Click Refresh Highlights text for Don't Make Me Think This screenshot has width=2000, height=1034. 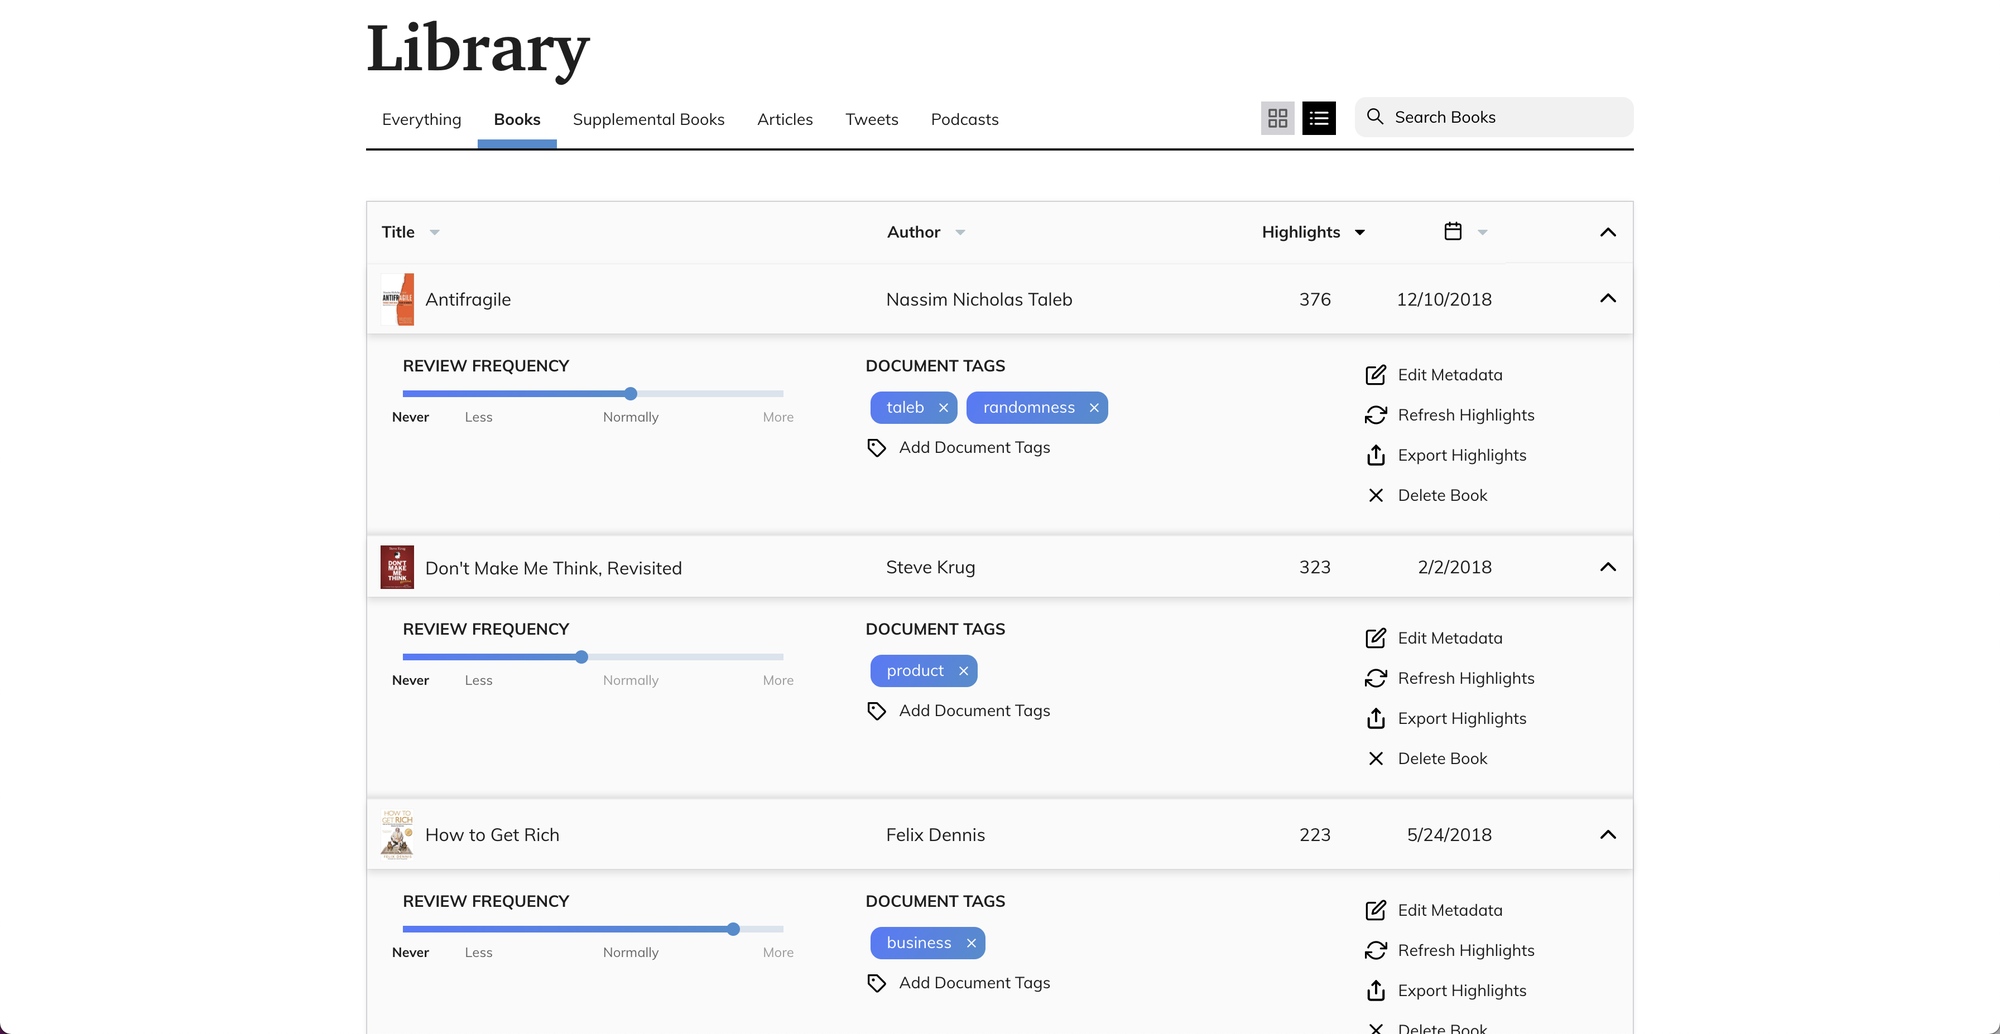point(1466,678)
